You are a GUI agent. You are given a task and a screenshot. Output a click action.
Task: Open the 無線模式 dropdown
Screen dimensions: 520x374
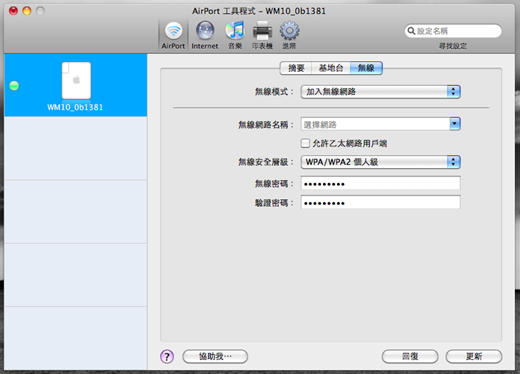381,92
